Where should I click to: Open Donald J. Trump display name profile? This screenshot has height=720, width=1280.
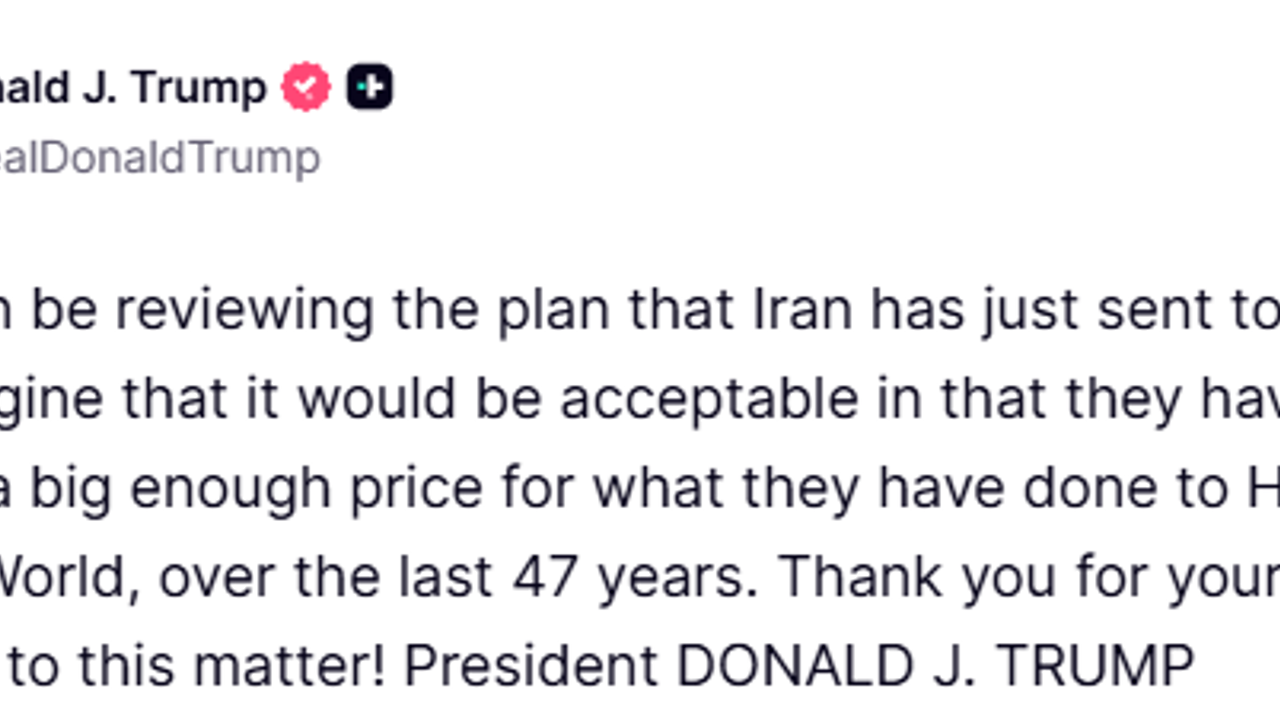pyautogui.click(x=133, y=88)
